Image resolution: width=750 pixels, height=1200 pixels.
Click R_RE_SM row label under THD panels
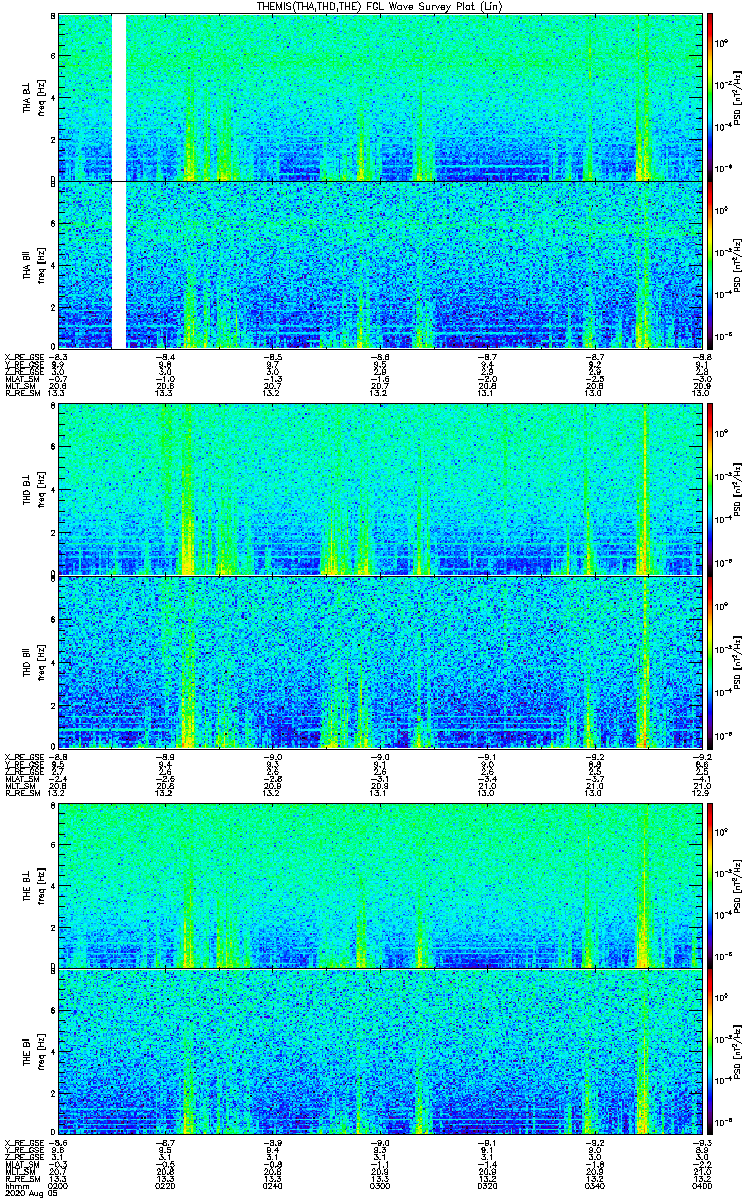pyautogui.click(x=23, y=792)
